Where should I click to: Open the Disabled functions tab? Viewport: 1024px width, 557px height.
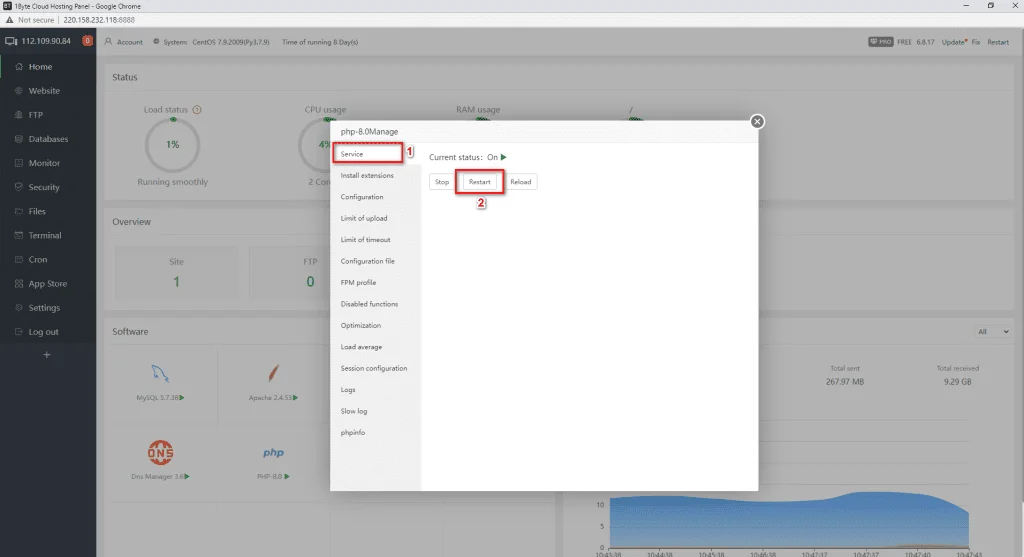click(369, 304)
